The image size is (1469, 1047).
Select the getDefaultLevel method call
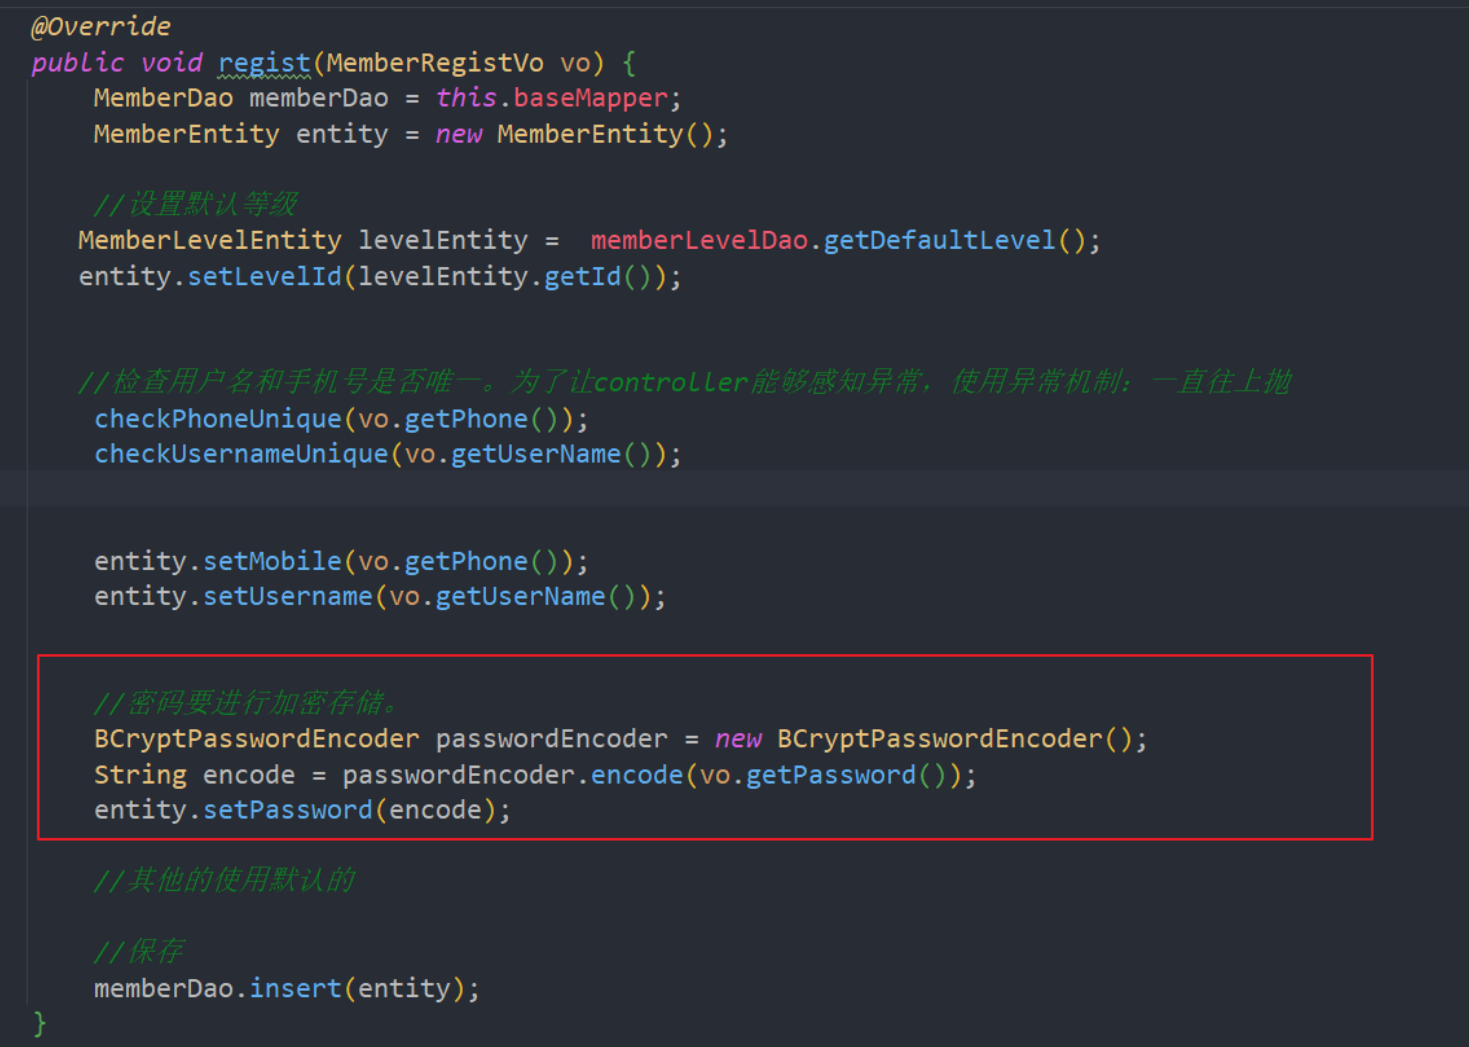tap(939, 241)
